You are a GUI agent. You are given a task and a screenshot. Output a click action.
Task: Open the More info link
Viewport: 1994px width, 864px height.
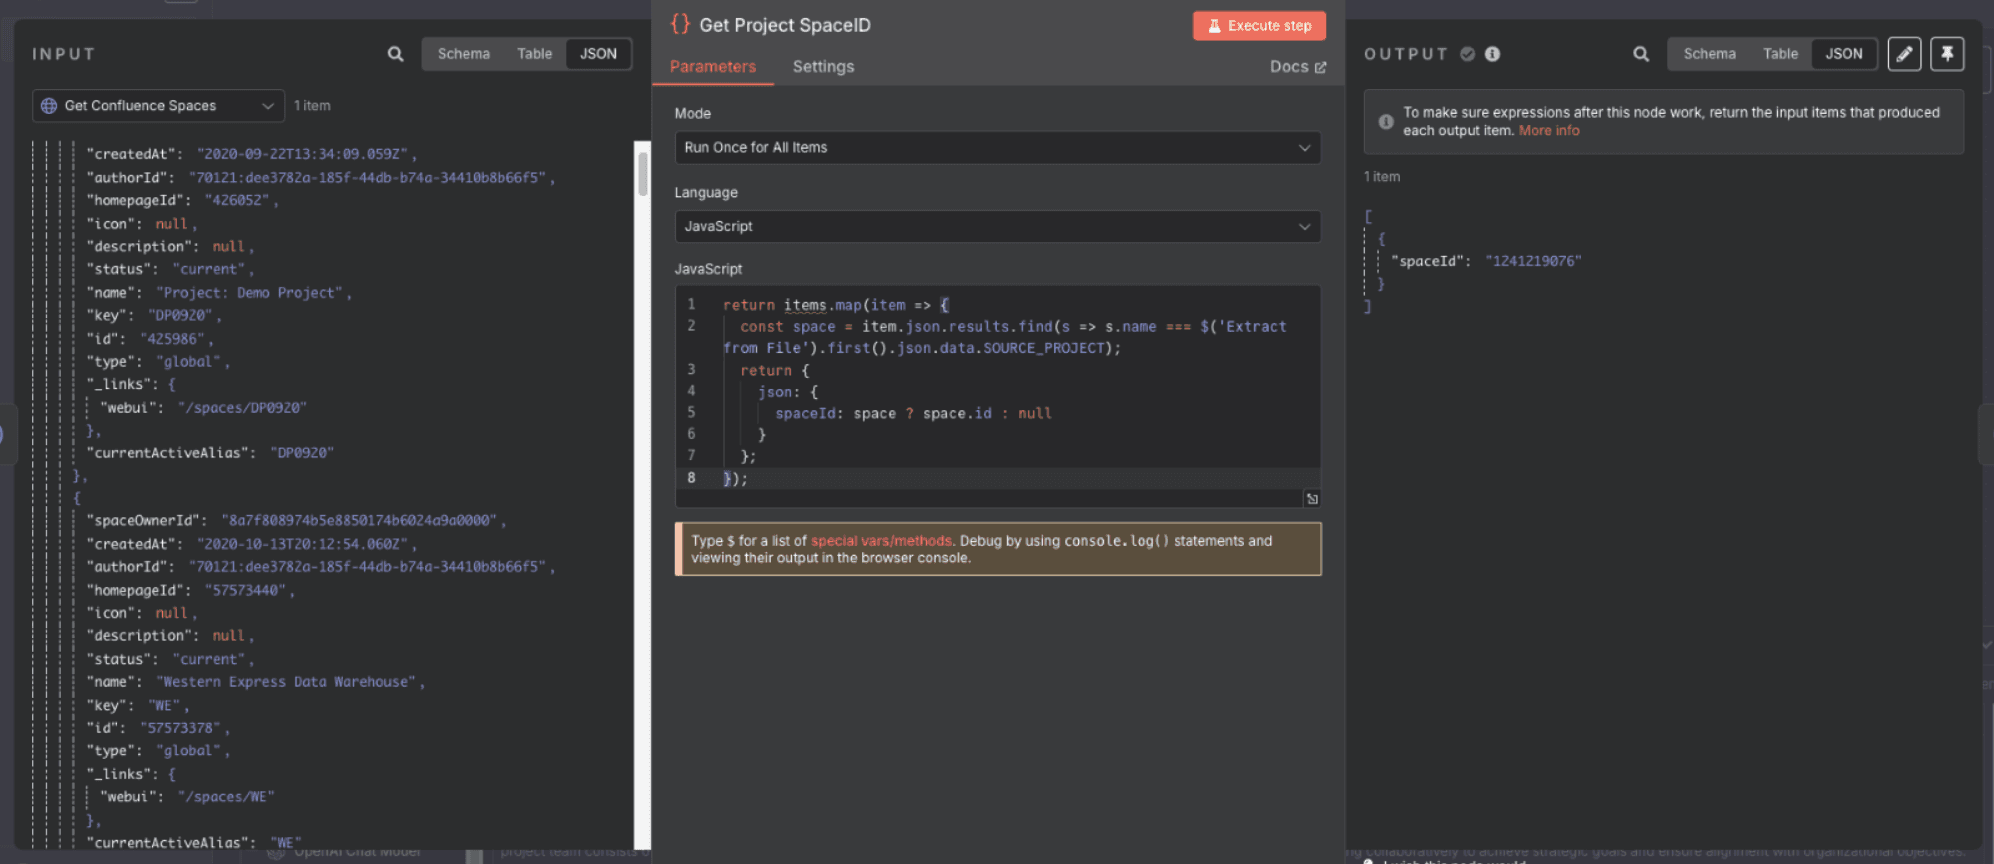(x=1549, y=131)
